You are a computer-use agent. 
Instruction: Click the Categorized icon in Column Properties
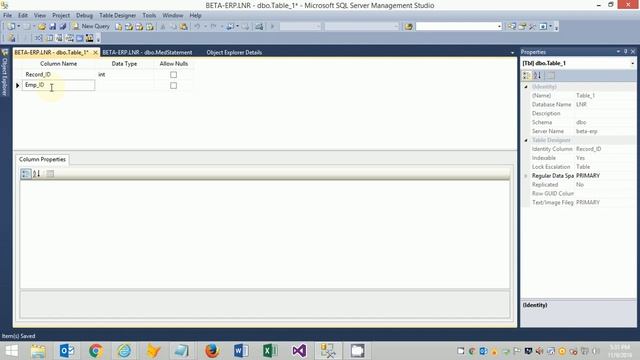pyautogui.click(x=26, y=174)
